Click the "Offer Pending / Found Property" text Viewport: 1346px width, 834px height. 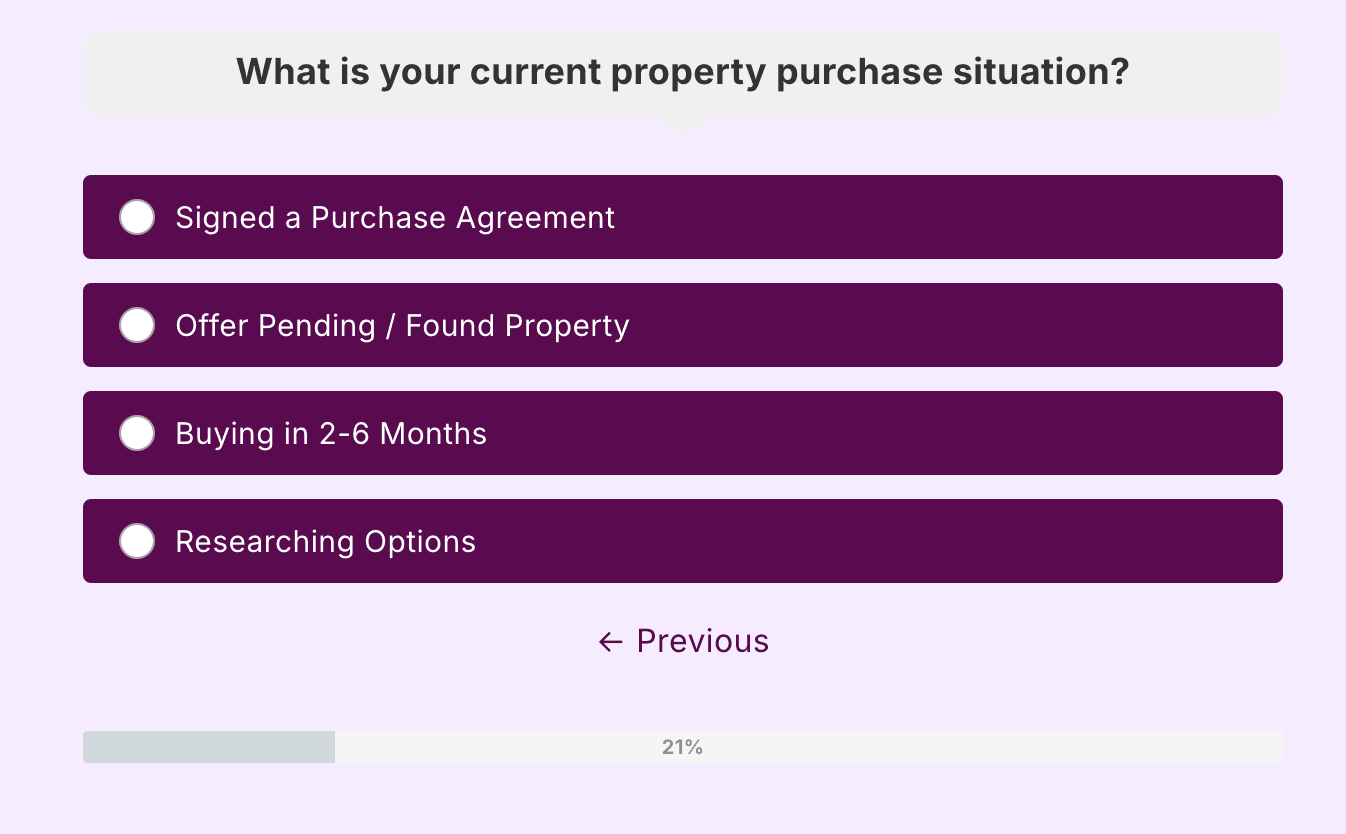[402, 326]
